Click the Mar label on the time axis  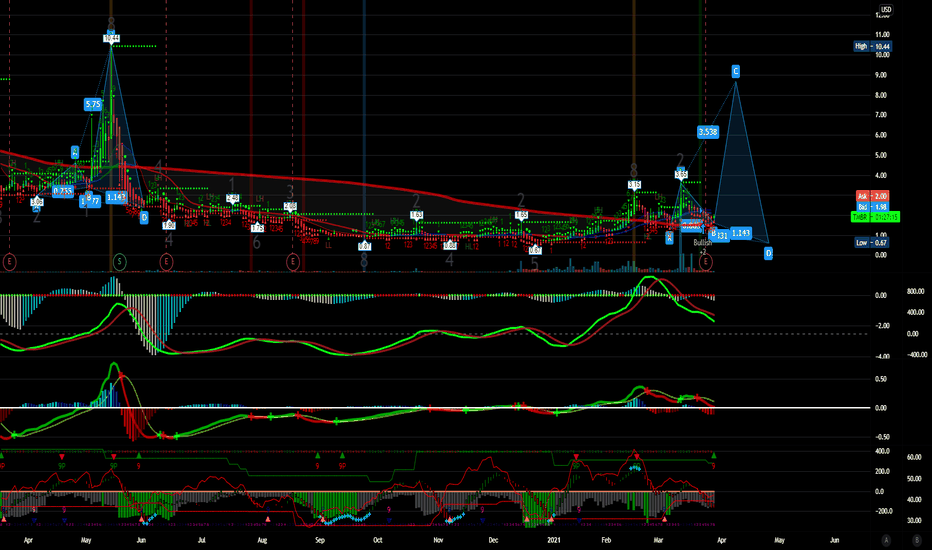pos(658,540)
